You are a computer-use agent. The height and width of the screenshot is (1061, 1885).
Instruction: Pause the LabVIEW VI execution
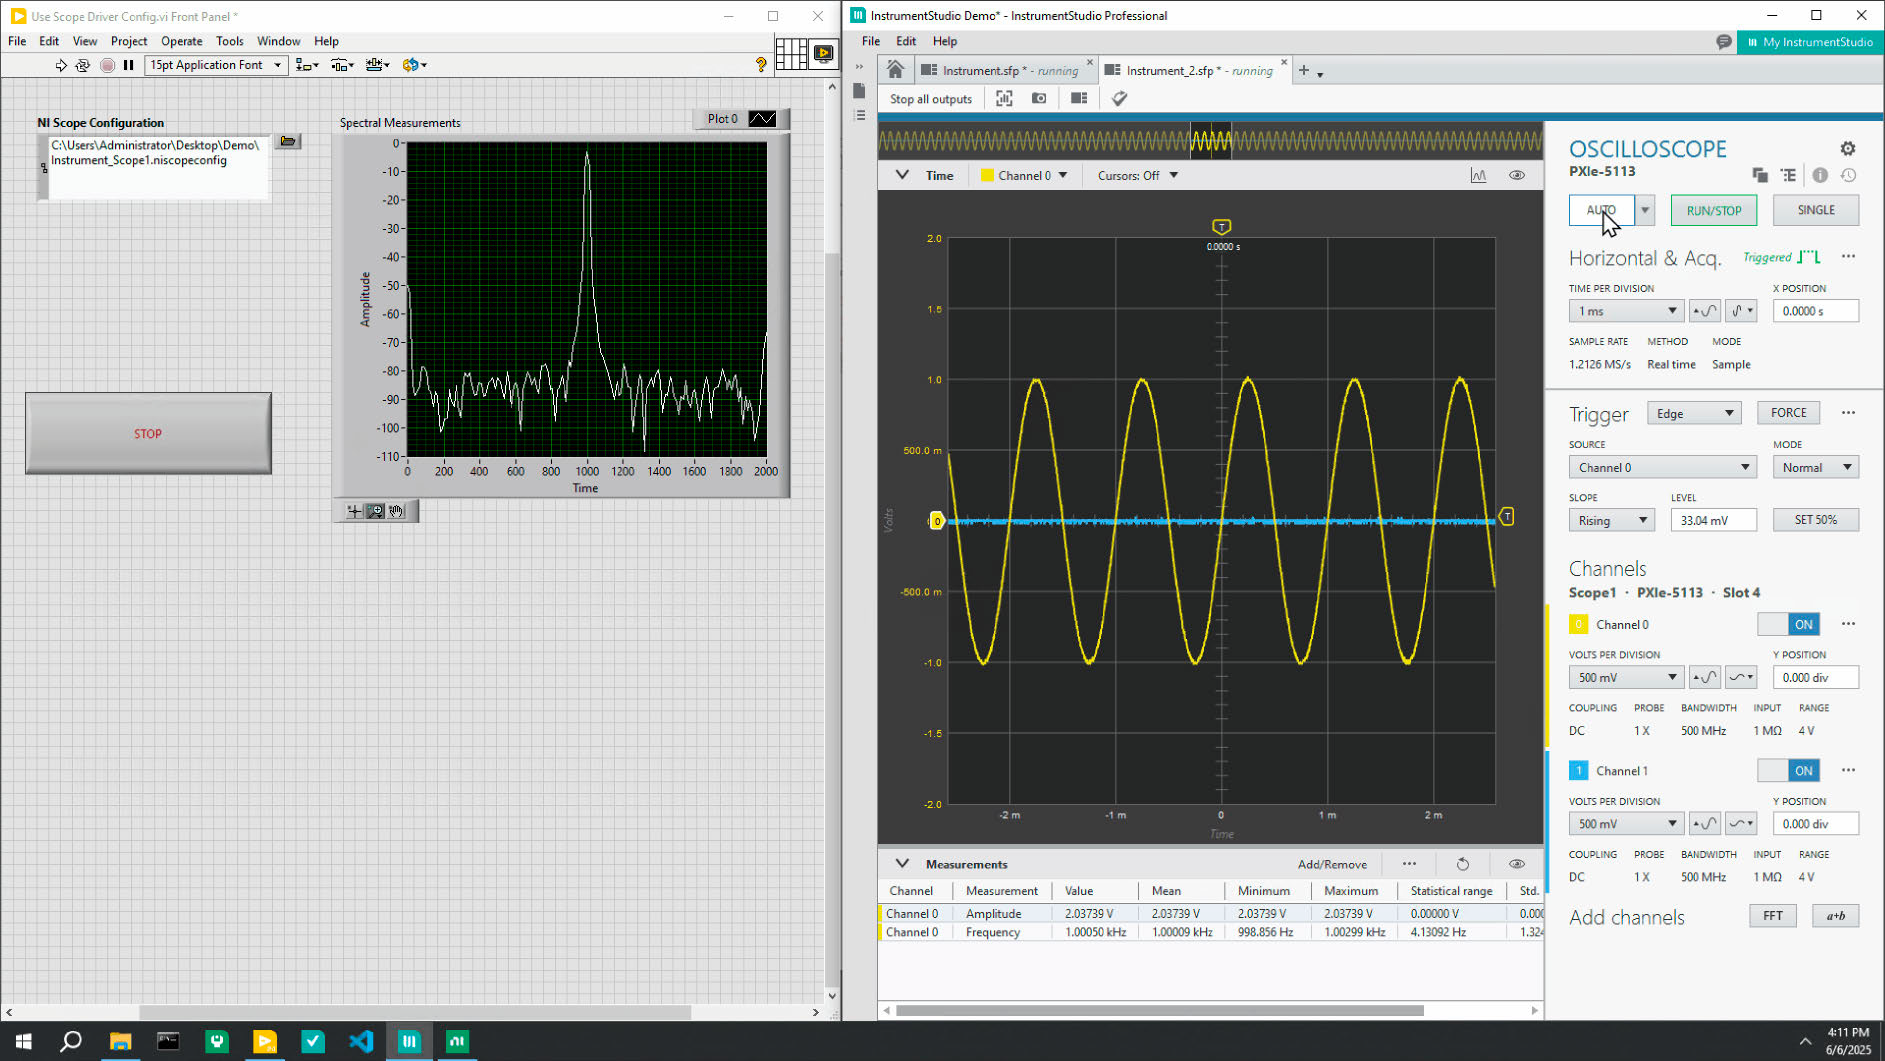(129, 65)
